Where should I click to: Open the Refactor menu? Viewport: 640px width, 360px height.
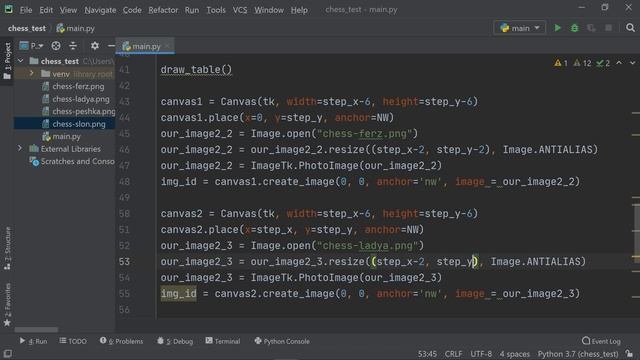(x=163, y=10)
